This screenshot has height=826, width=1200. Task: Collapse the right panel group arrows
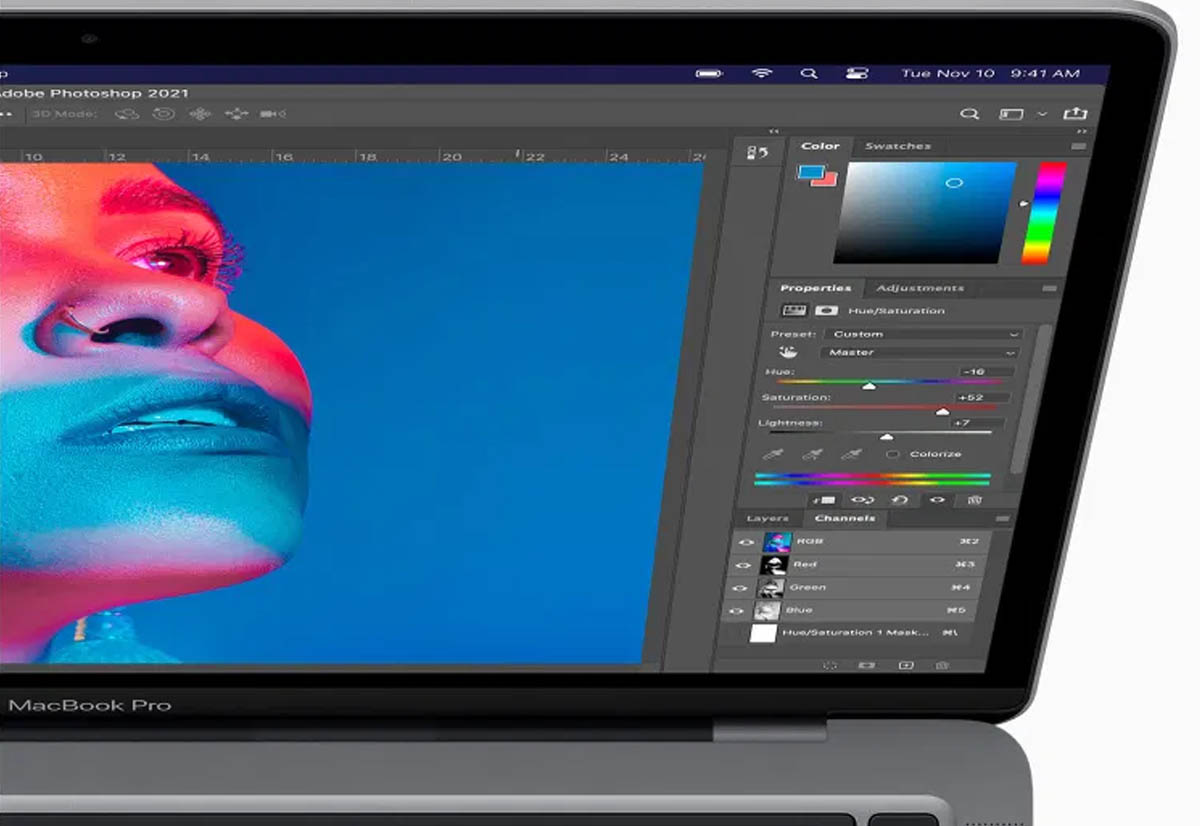pos(1082,131)
